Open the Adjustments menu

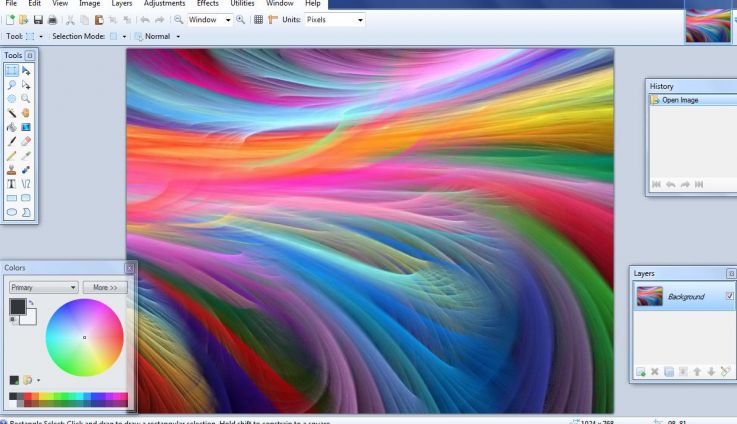[x=165, y=3]
